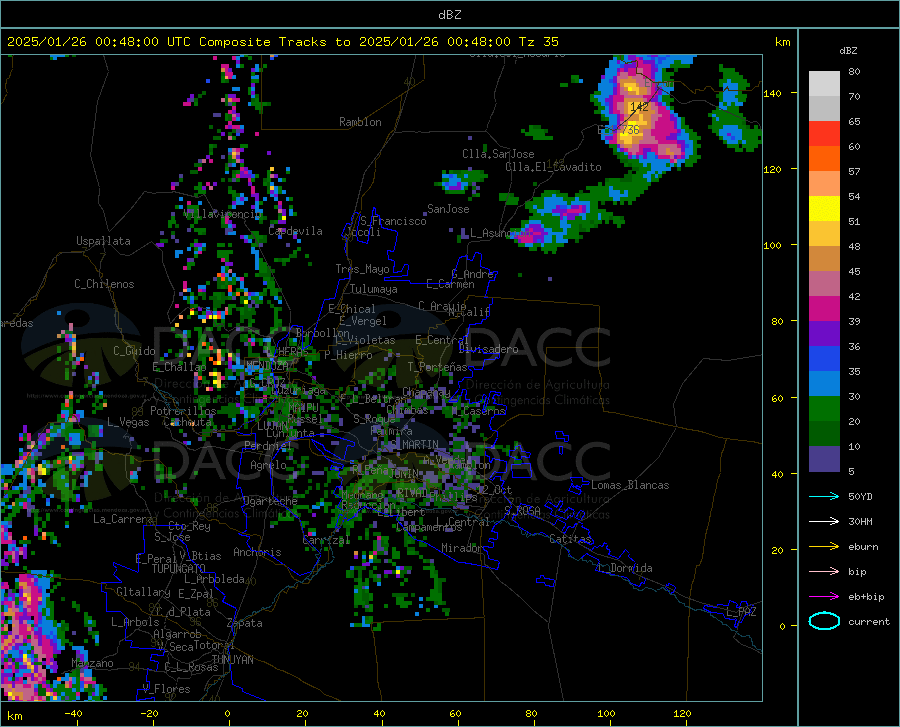The image size is (900, 727).
Task: Click the 'Zapata' map label
Action: point(245,623)
